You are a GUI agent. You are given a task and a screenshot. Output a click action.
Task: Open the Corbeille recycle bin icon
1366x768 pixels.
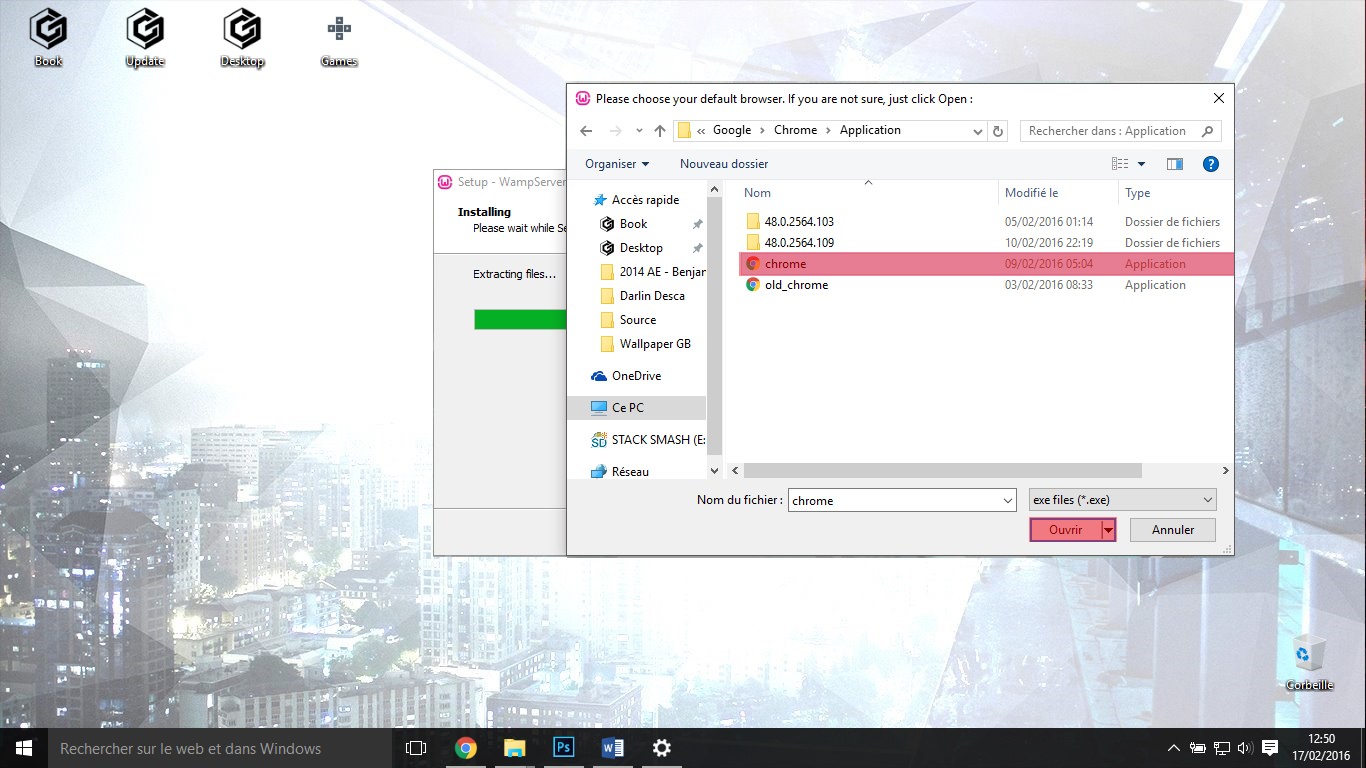[x=1308, y=655]
